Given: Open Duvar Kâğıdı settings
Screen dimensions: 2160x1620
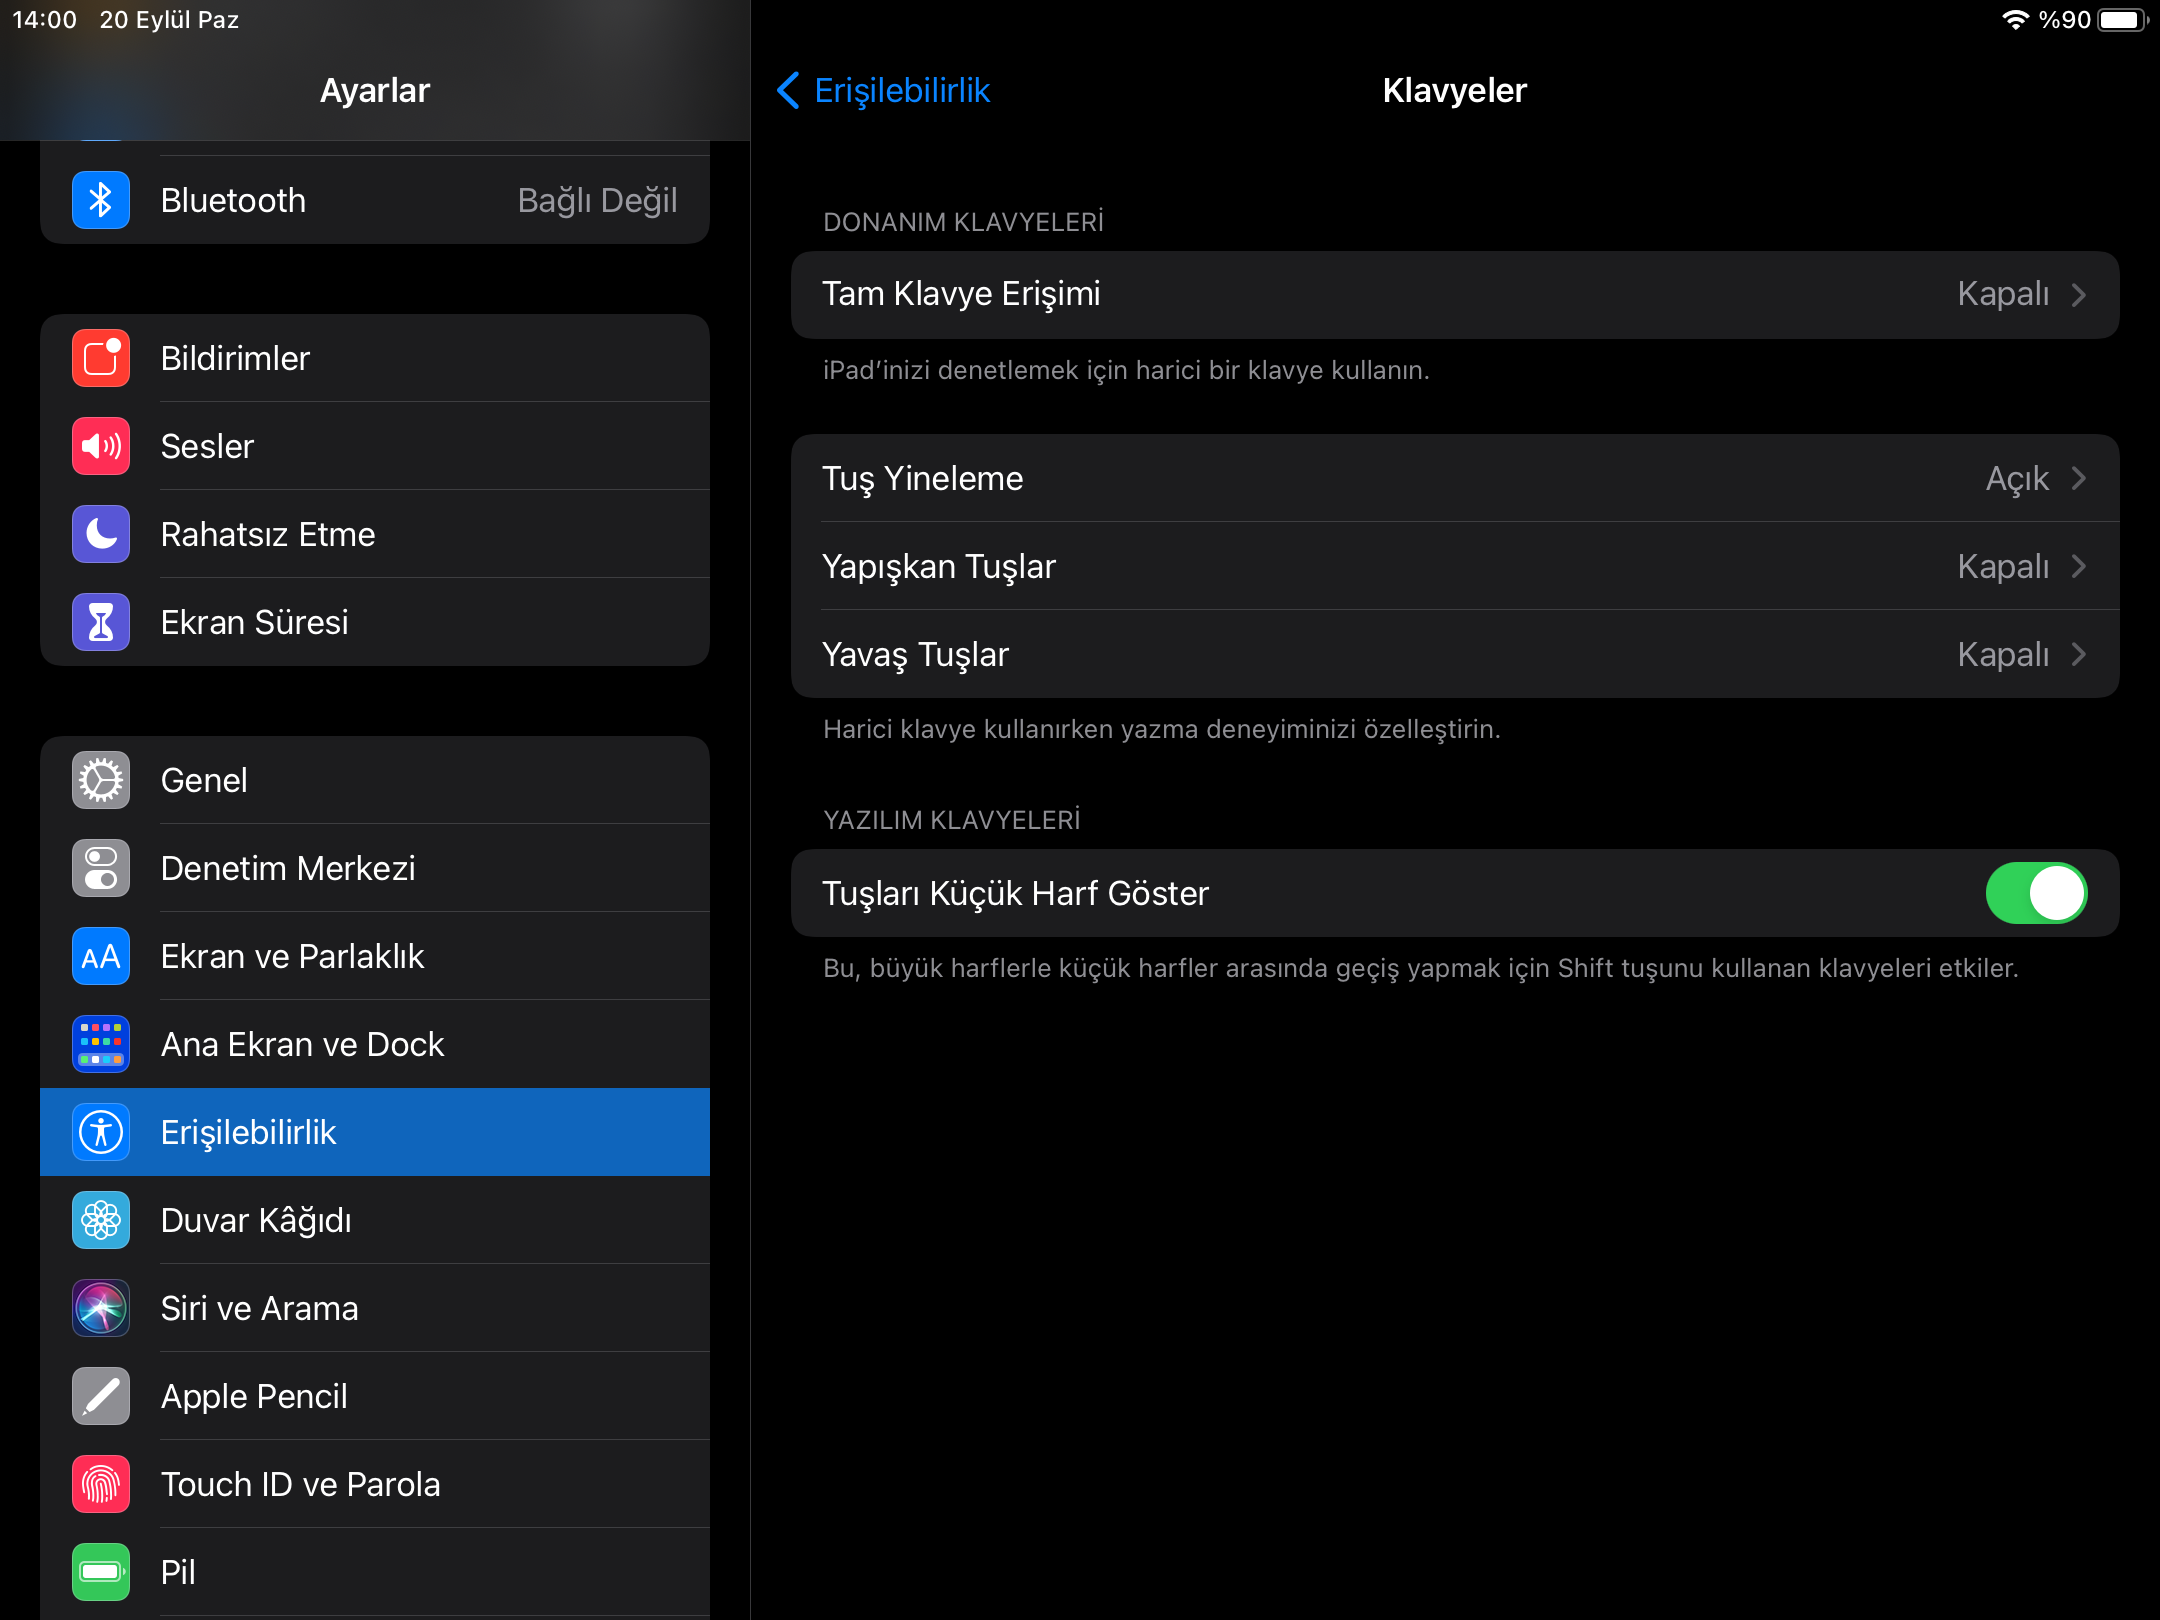Looking at the screenshot, I should (x=256, y=1220).
